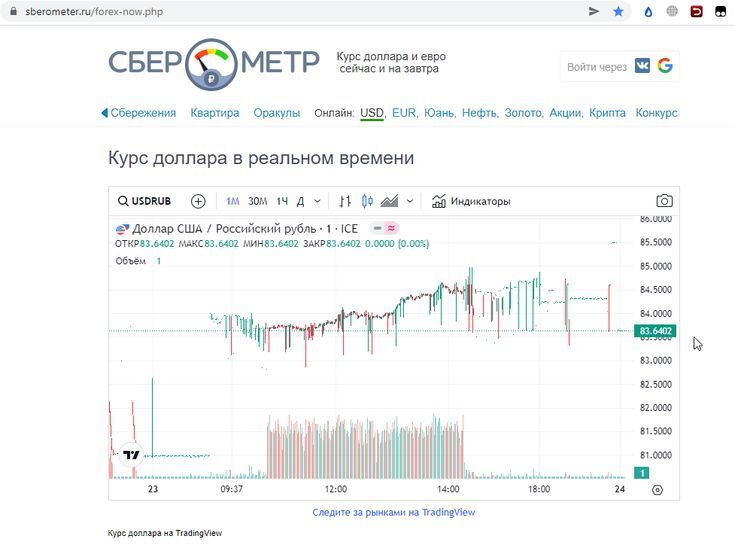Switch the chart to the 30M interval

tap(257, 202)
